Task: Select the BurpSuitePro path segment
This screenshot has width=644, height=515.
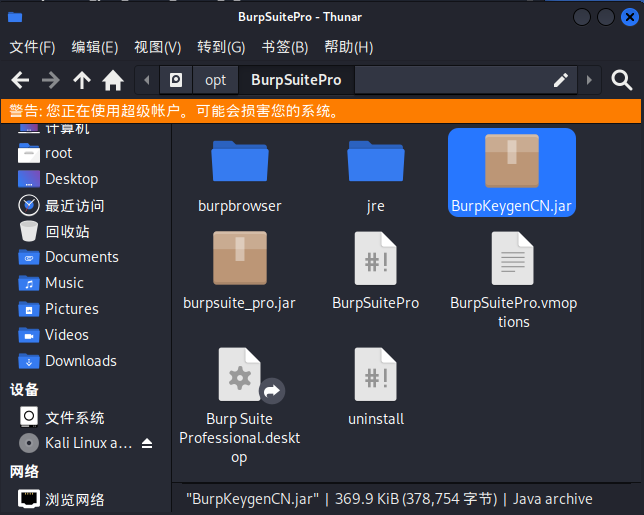Action: coord(296,80)
